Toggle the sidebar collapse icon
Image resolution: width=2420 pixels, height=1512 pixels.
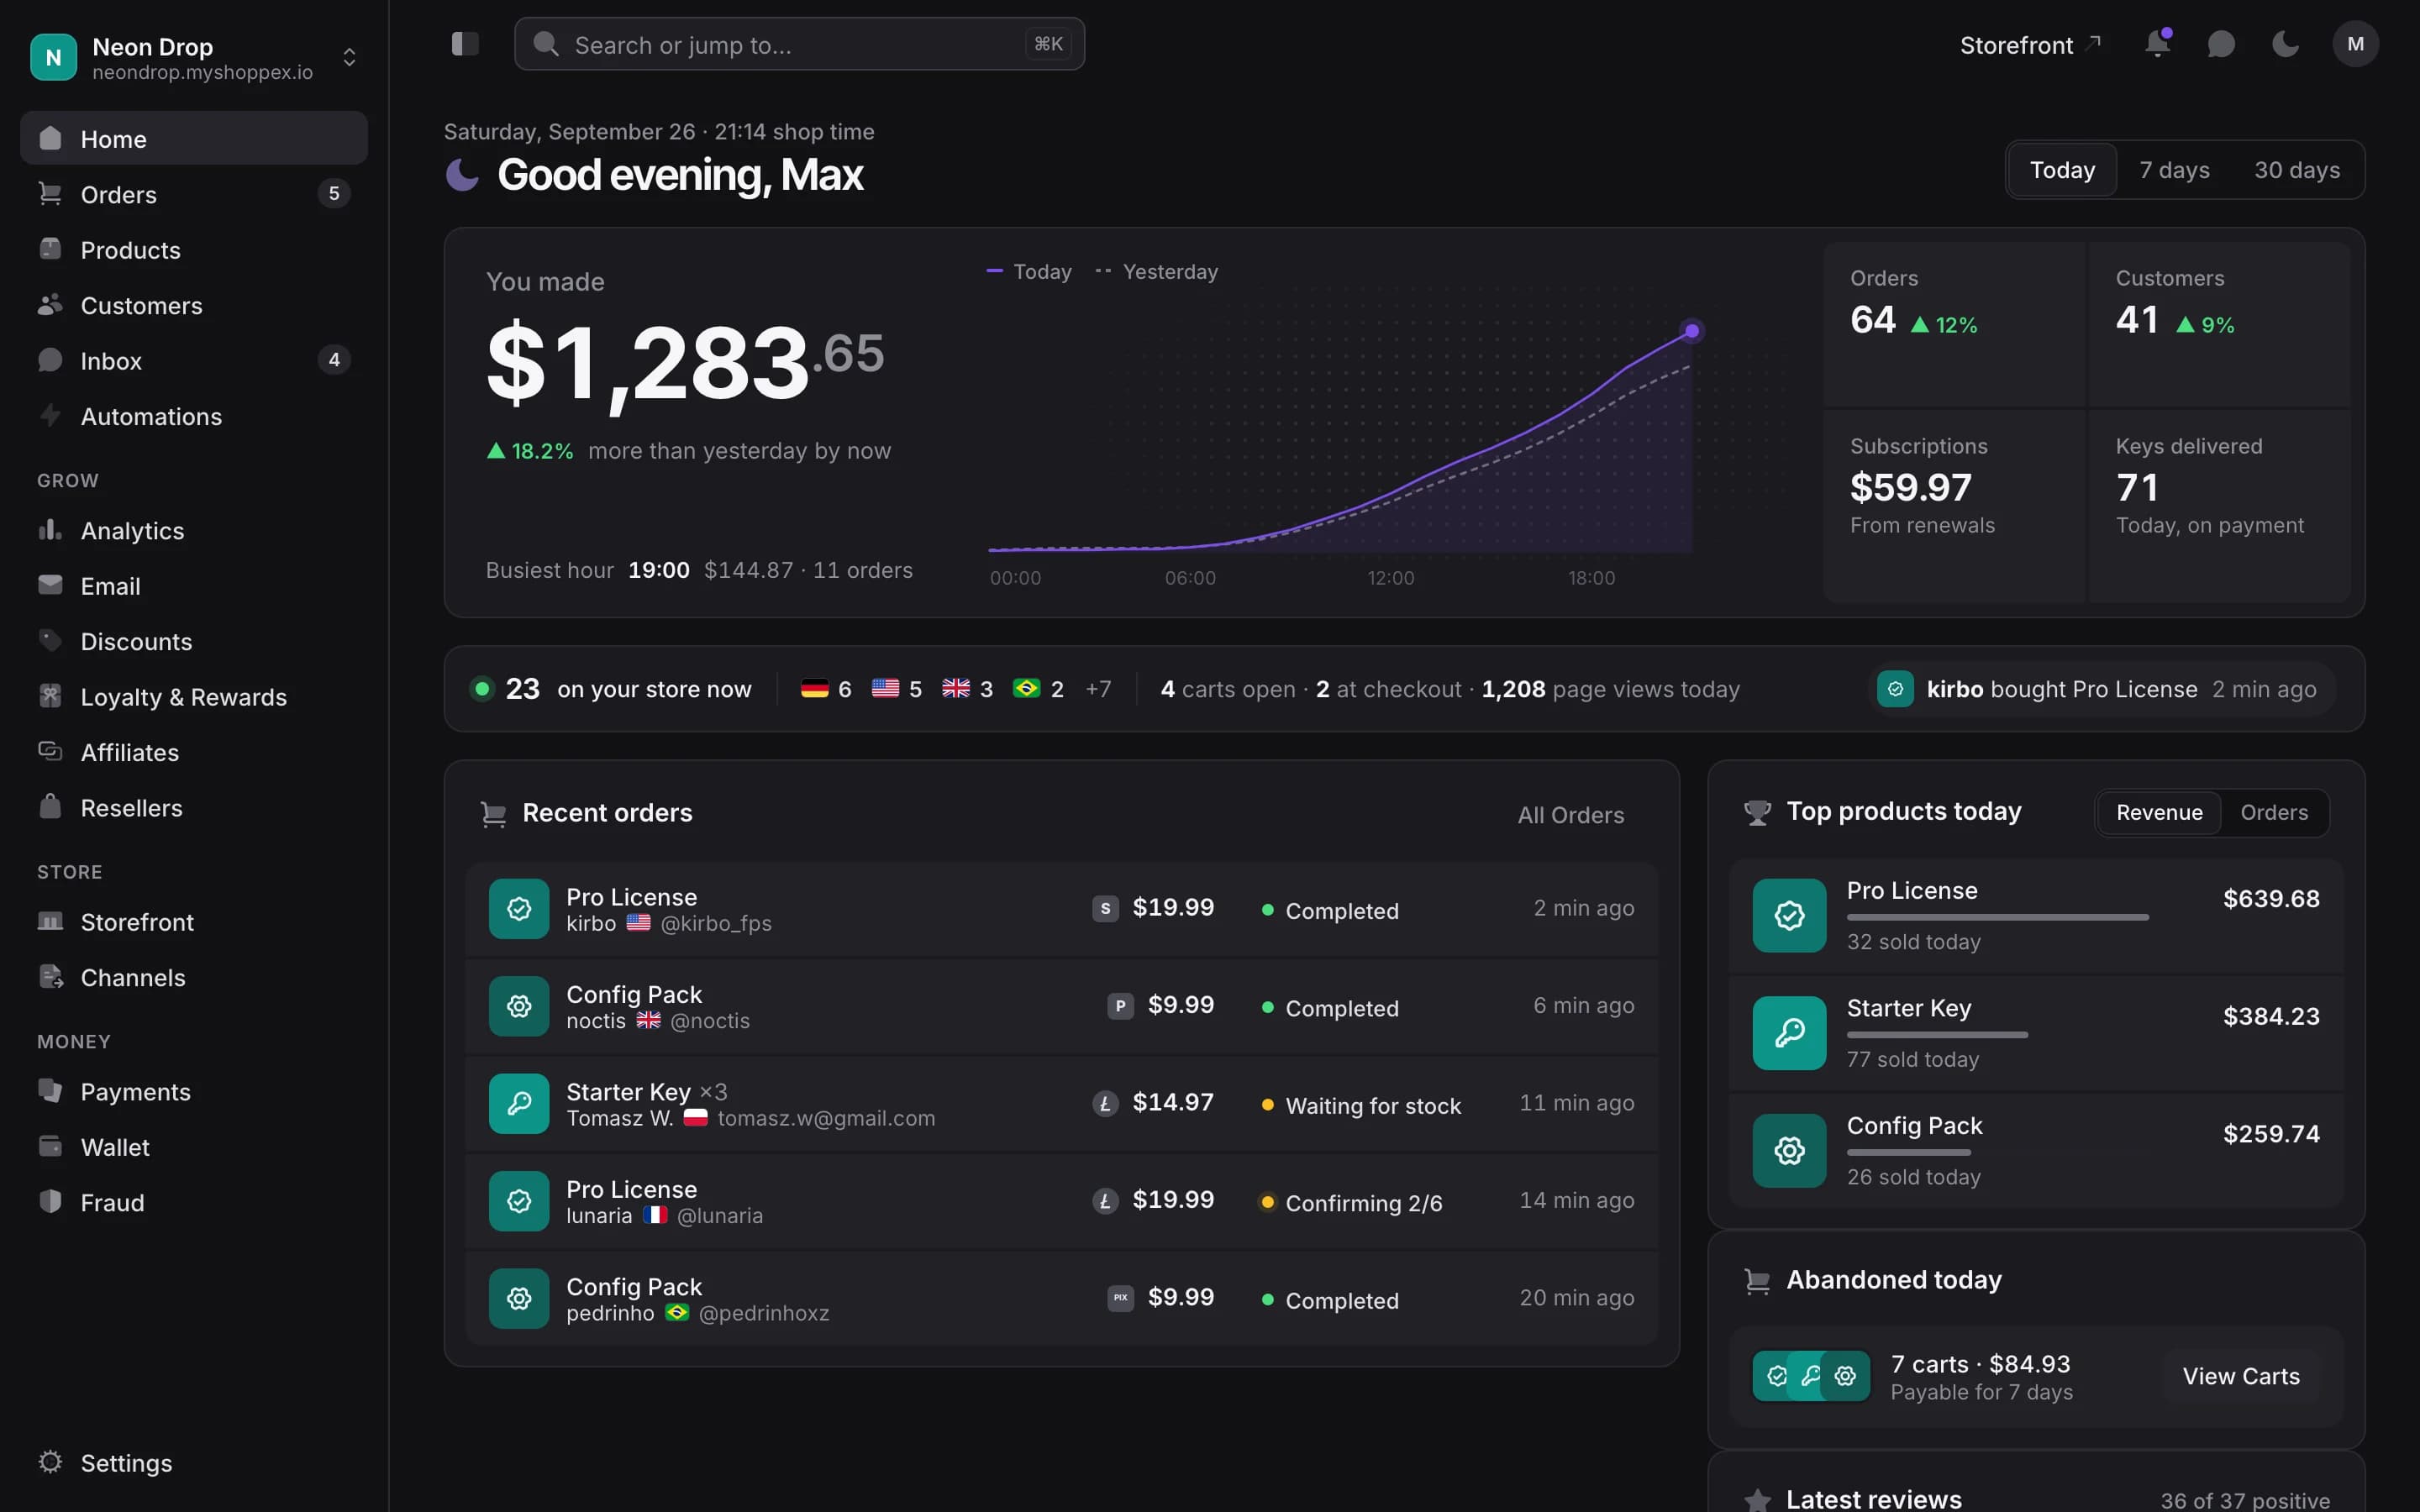[465, 44]
